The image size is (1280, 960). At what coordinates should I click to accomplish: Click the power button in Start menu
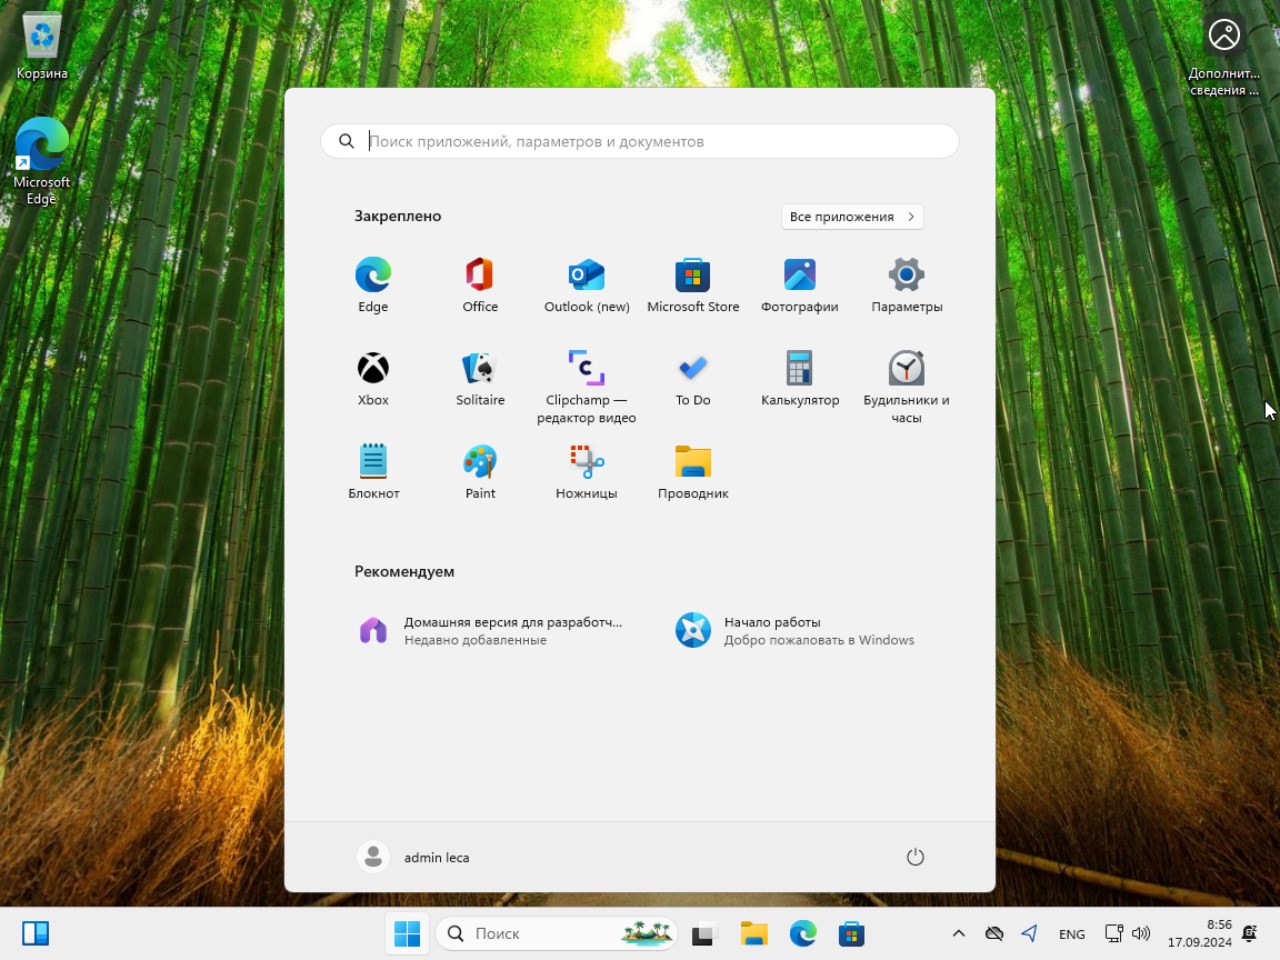(x=915, y=857)
